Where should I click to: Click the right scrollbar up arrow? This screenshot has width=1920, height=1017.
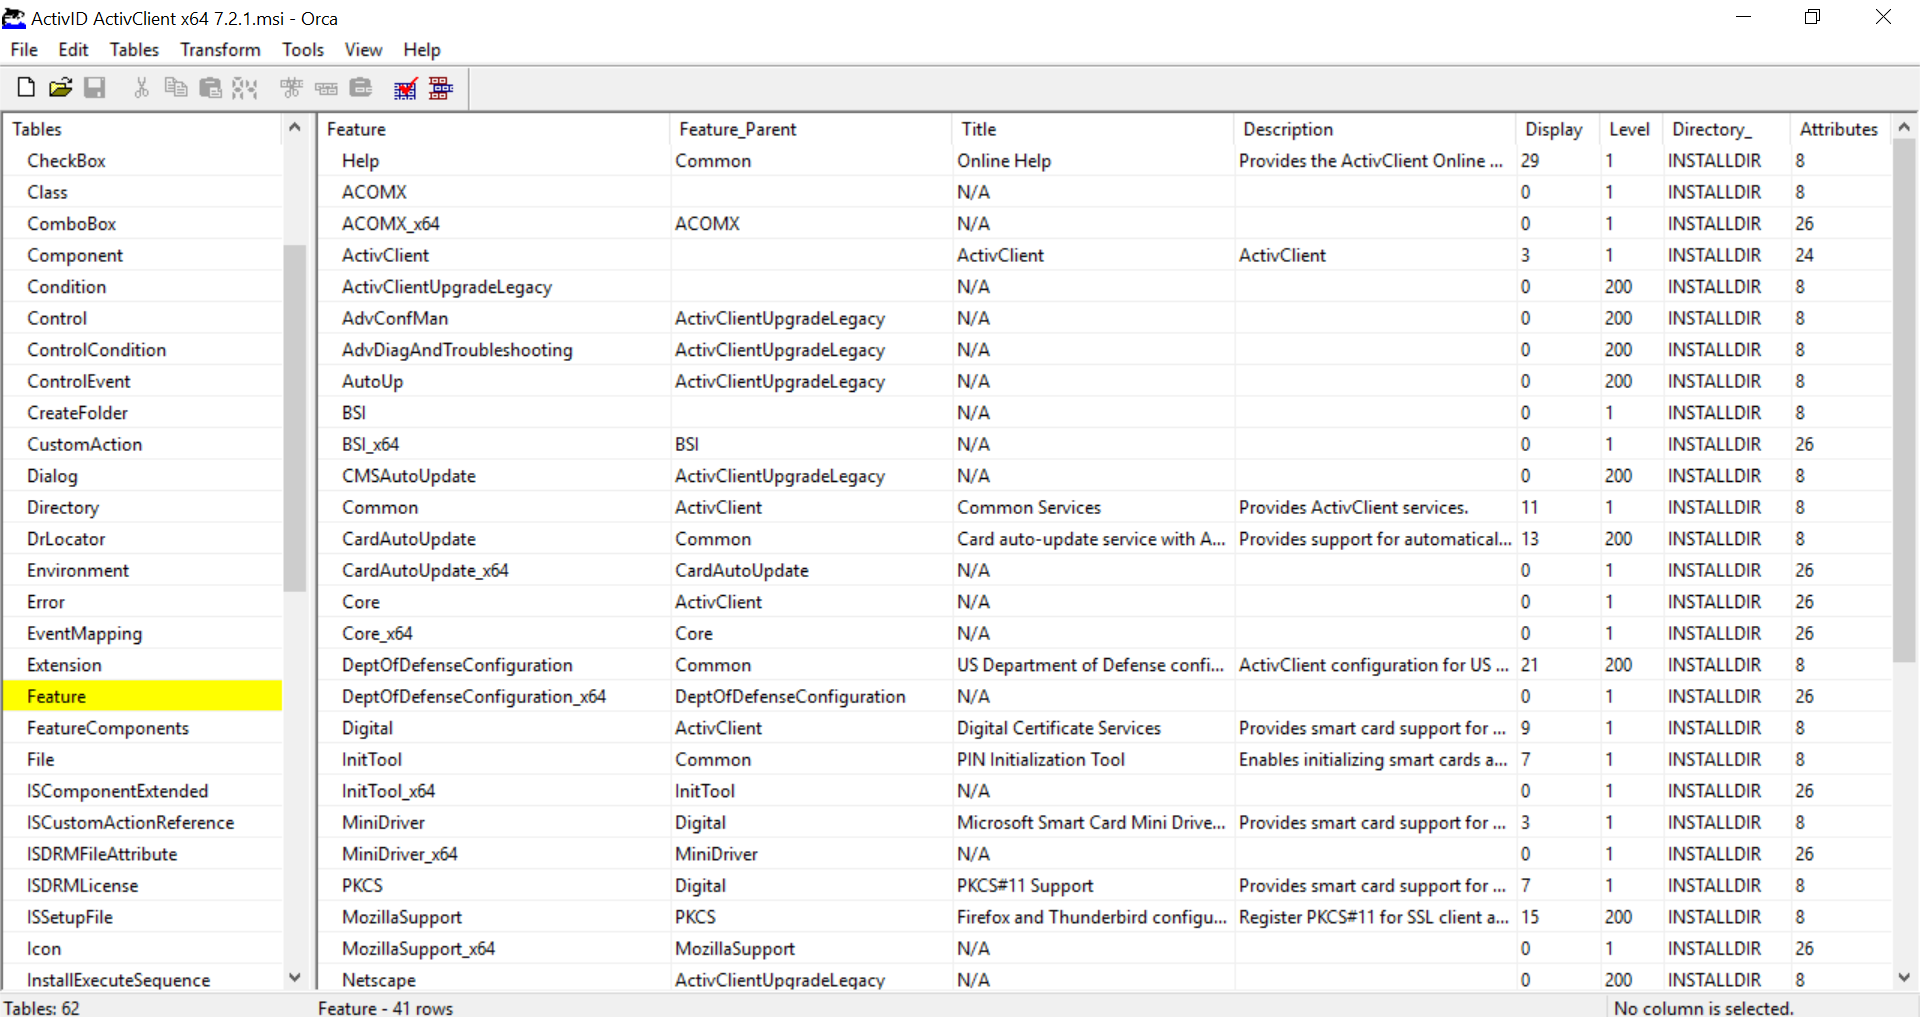click(x=1905, y=126)
